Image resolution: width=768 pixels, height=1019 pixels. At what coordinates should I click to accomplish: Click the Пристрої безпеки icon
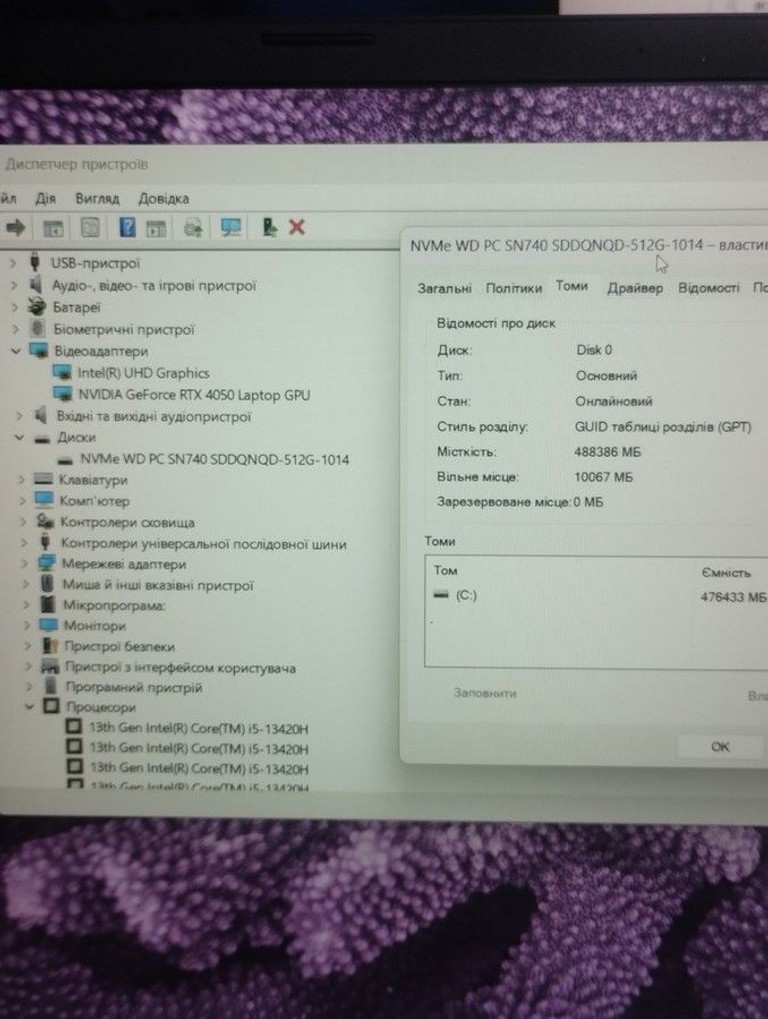click(x=50, y=646)
